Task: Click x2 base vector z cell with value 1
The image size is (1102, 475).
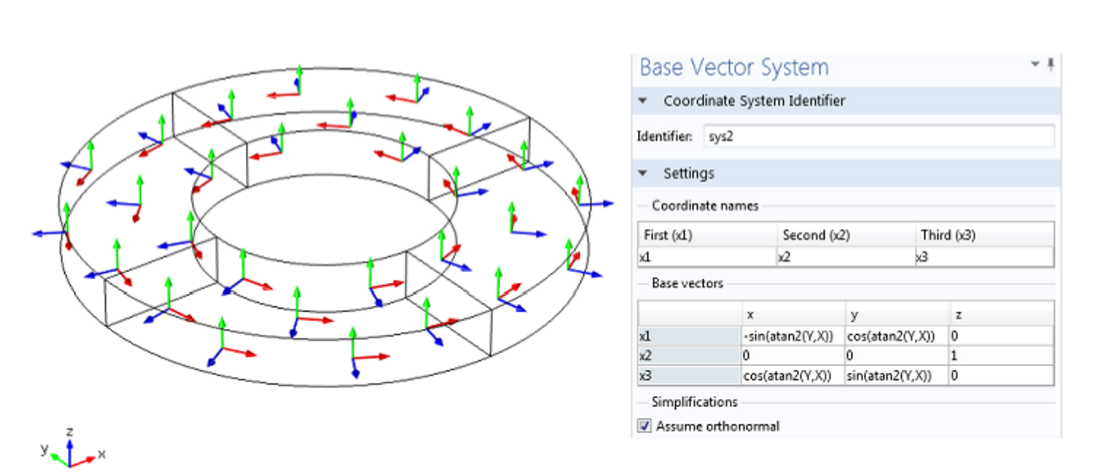Action: (1001, 355)
